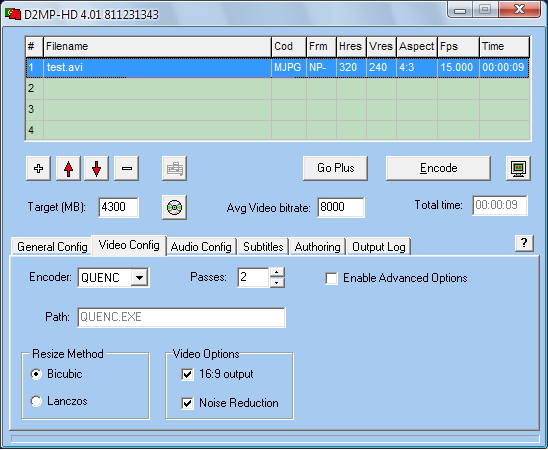The width and height of the screenshot is (548, 450).
Task: Toggle the Noise Reduction checkbox
Action: pyautogui.click(x=187, y=403)
